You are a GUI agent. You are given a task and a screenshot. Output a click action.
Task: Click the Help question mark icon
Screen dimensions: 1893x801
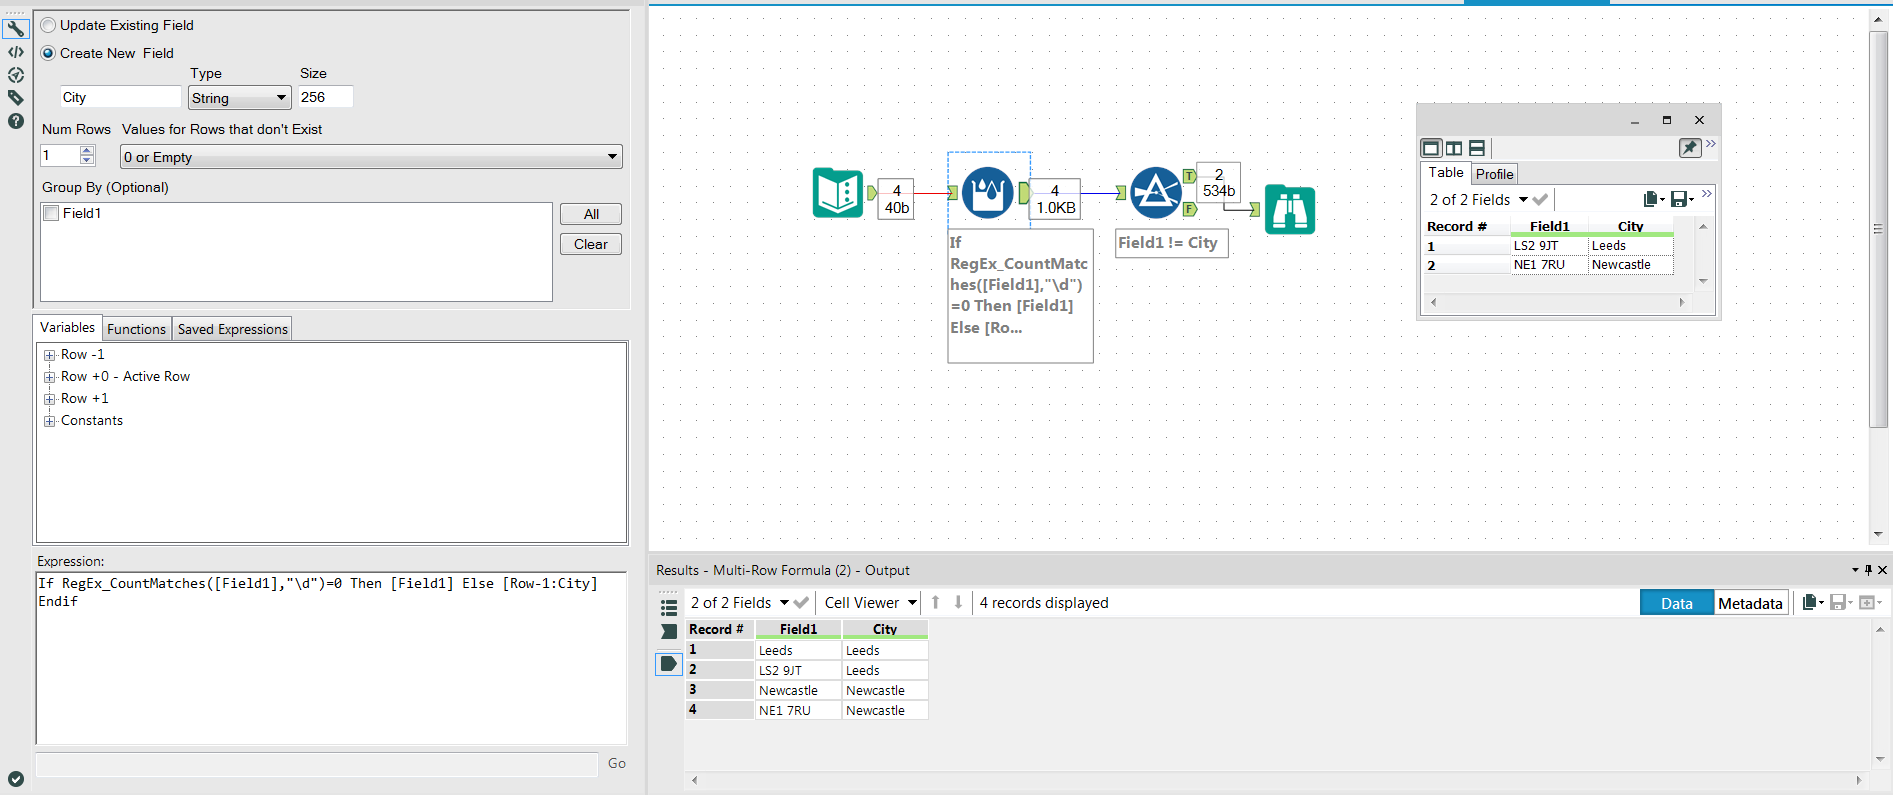click(x=16, y=121)
